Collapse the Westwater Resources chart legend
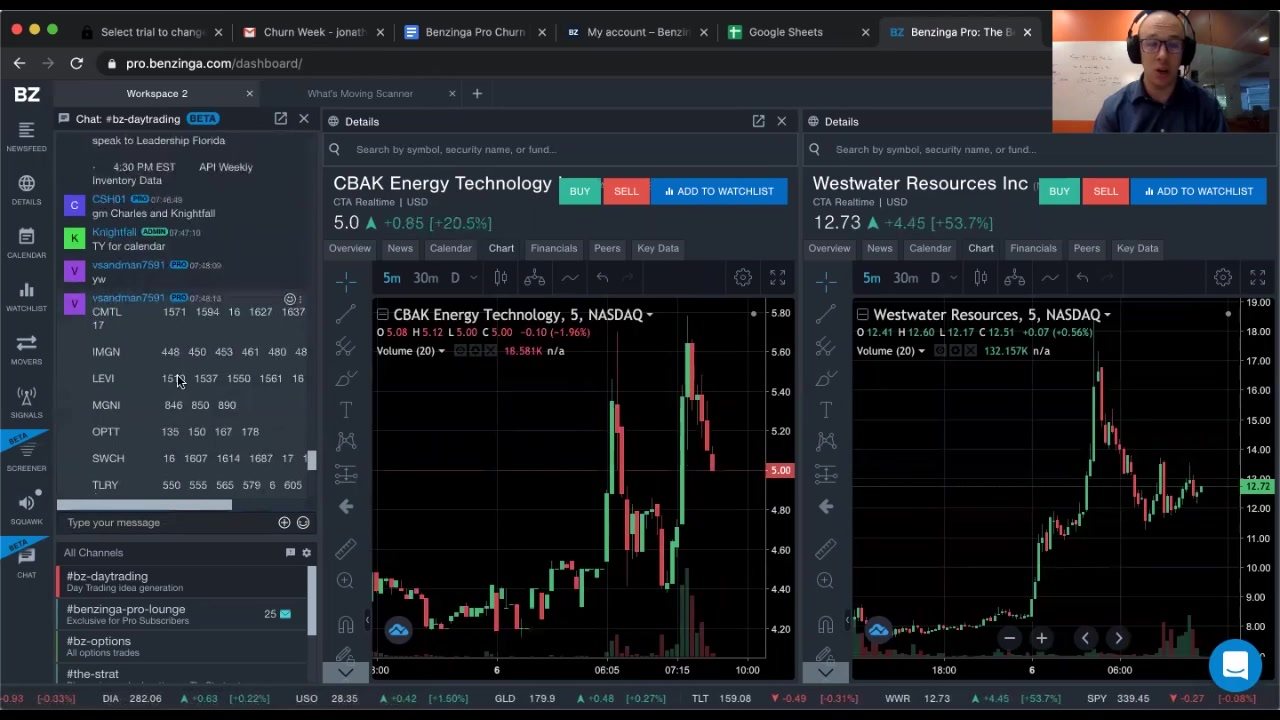This screenshot has width=1280, height=720. coord(862,315)
